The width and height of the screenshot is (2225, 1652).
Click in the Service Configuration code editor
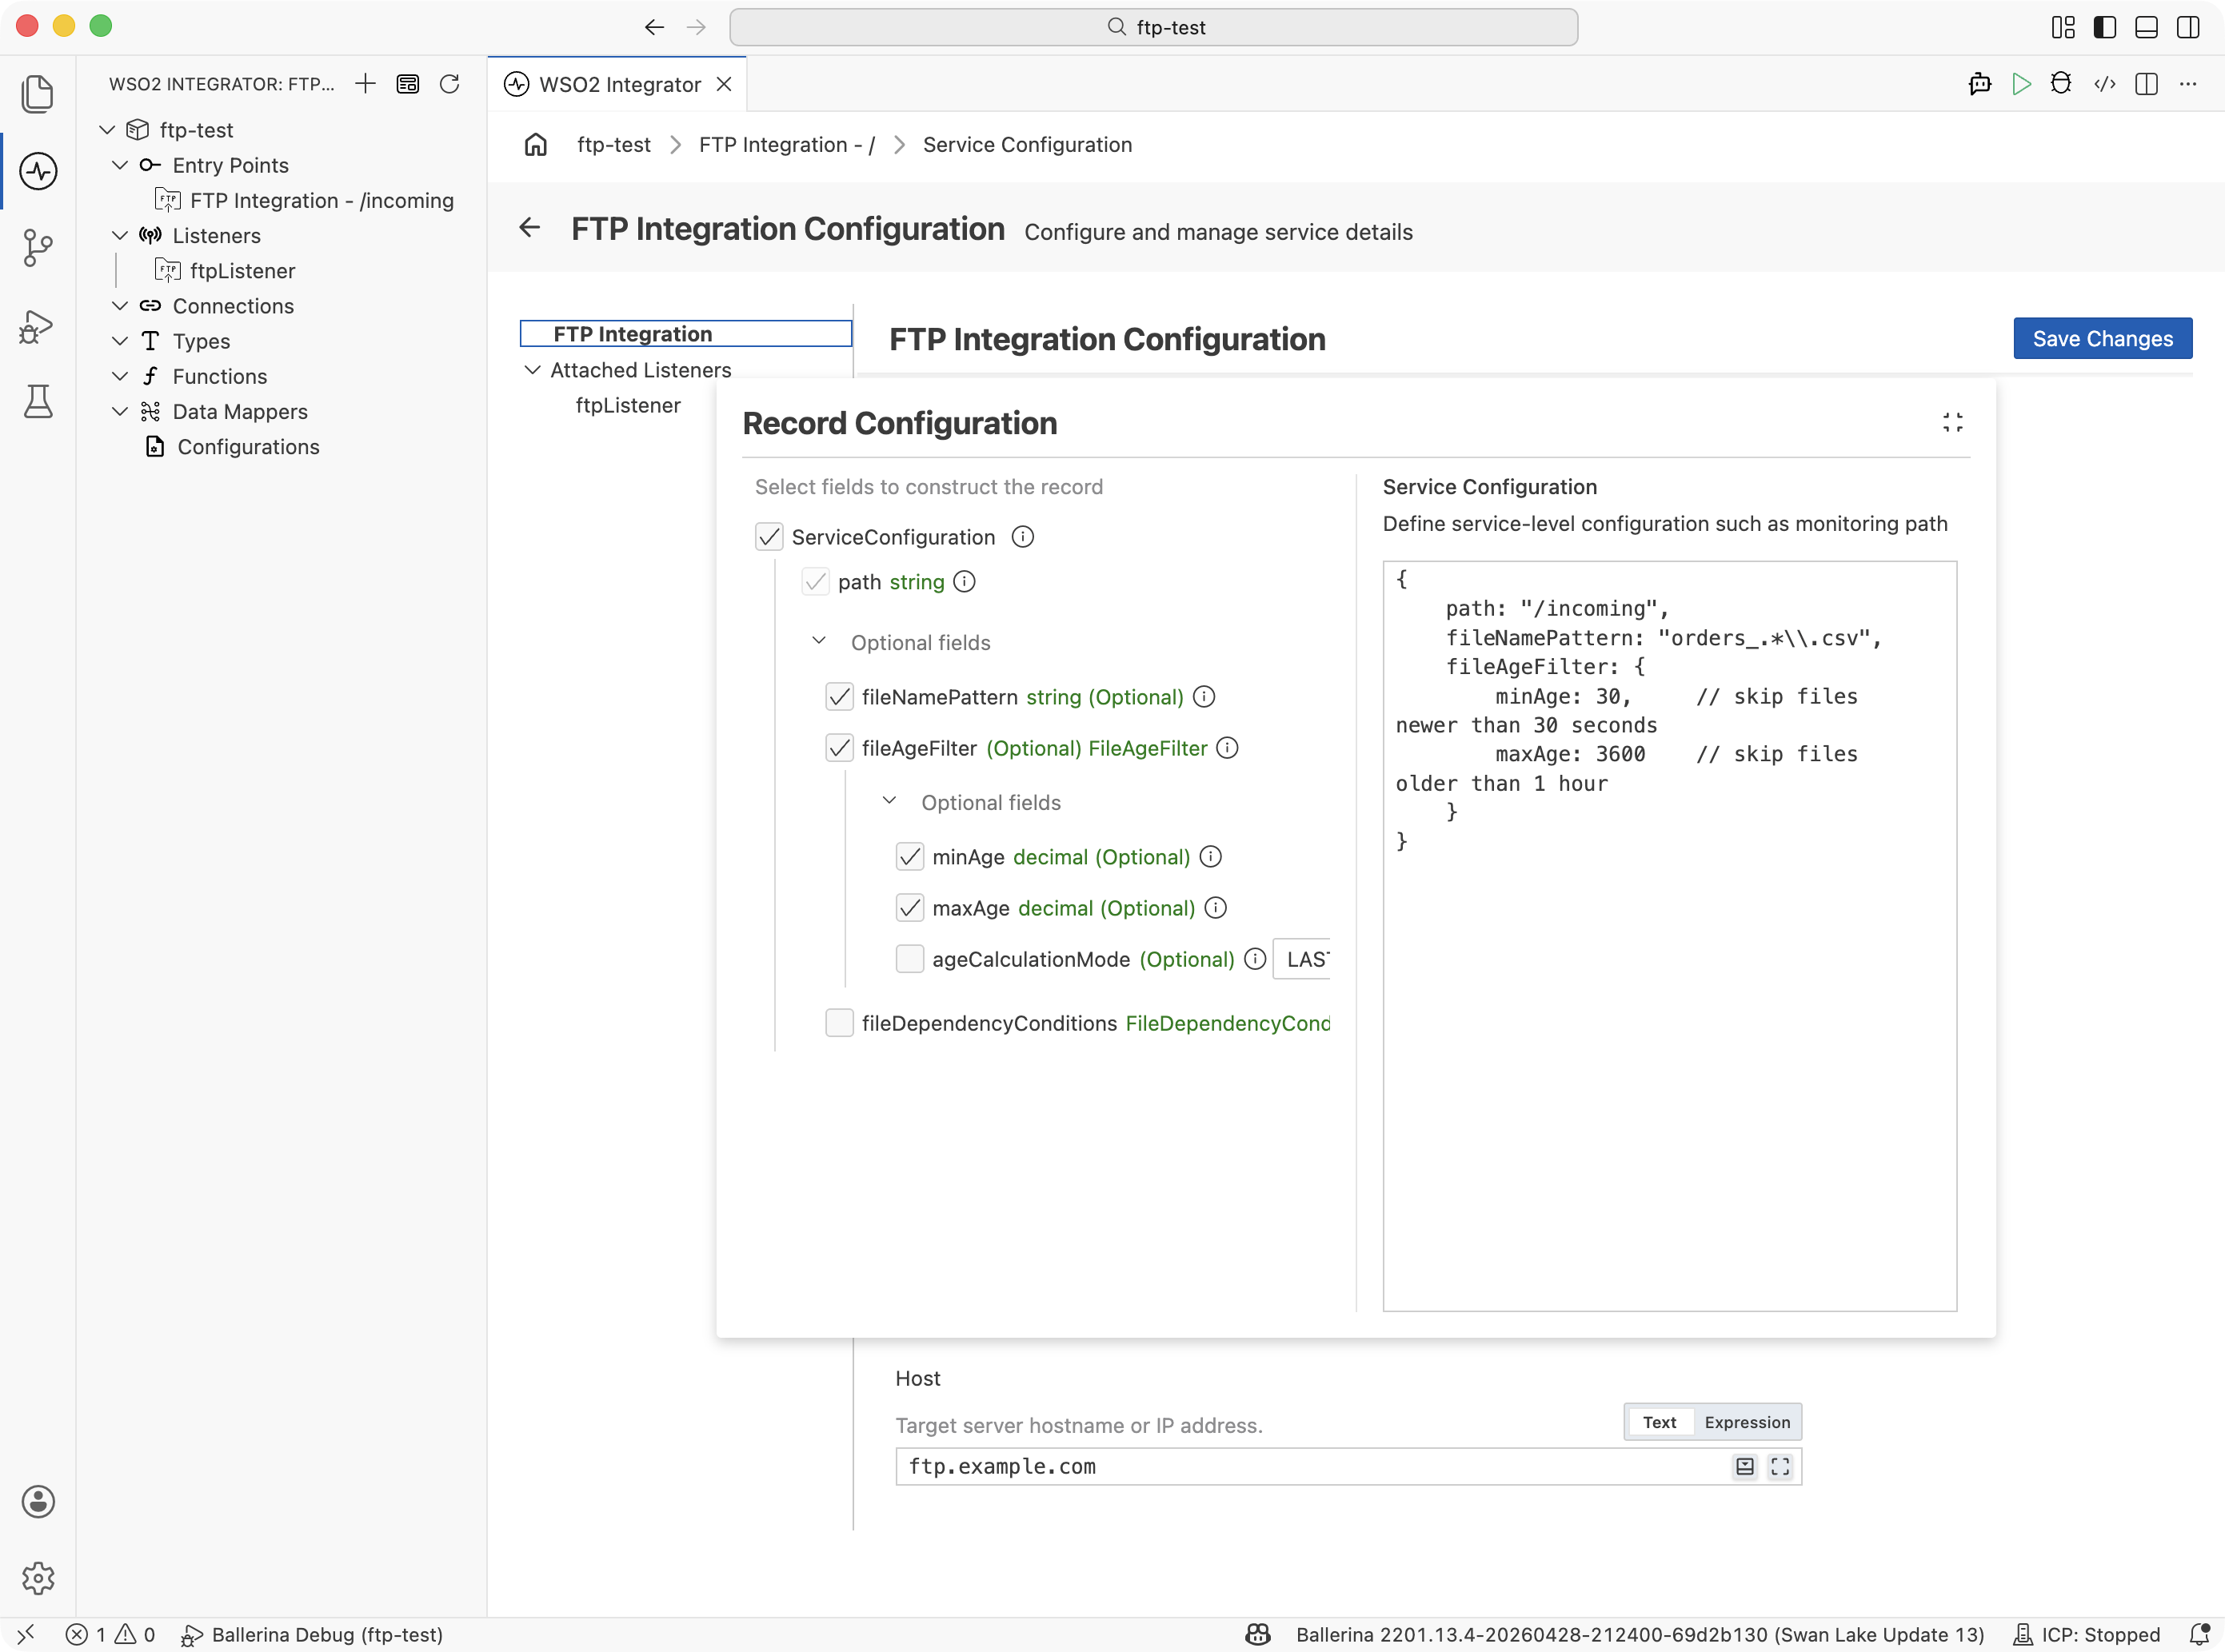coord(1669,936)
